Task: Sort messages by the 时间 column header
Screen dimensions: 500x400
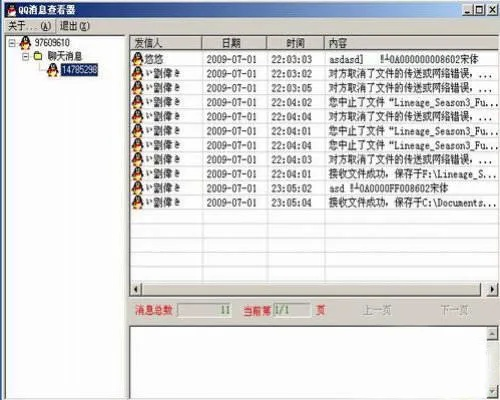Action: [x=295, y=43]
